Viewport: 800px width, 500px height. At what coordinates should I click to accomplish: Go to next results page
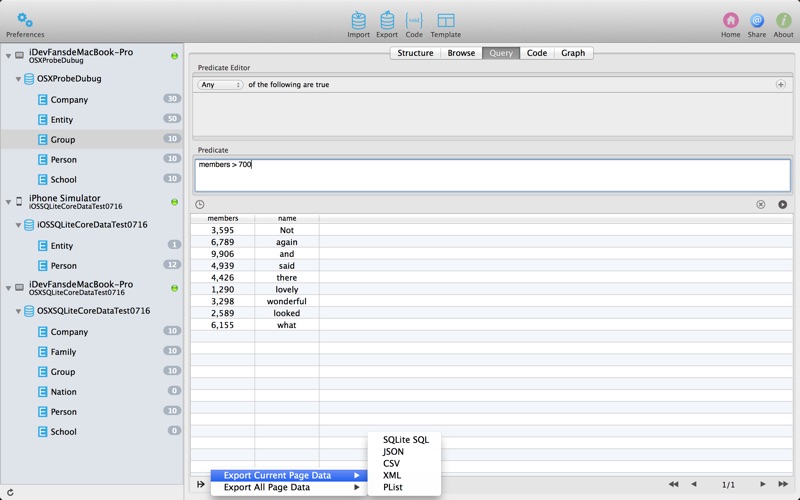point(763,484)
